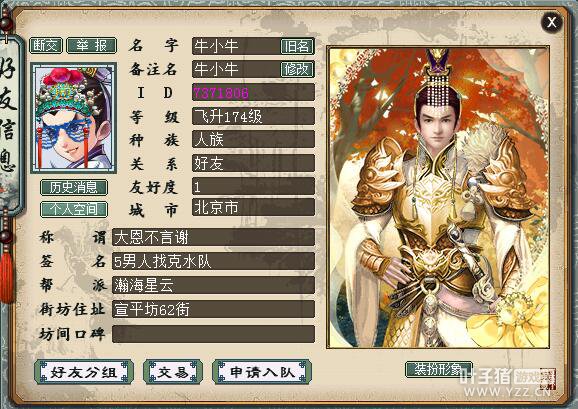This screenshot has width=578, height=409.
Task: Click the 断交 unfriend button
Action: coord(46,46)
